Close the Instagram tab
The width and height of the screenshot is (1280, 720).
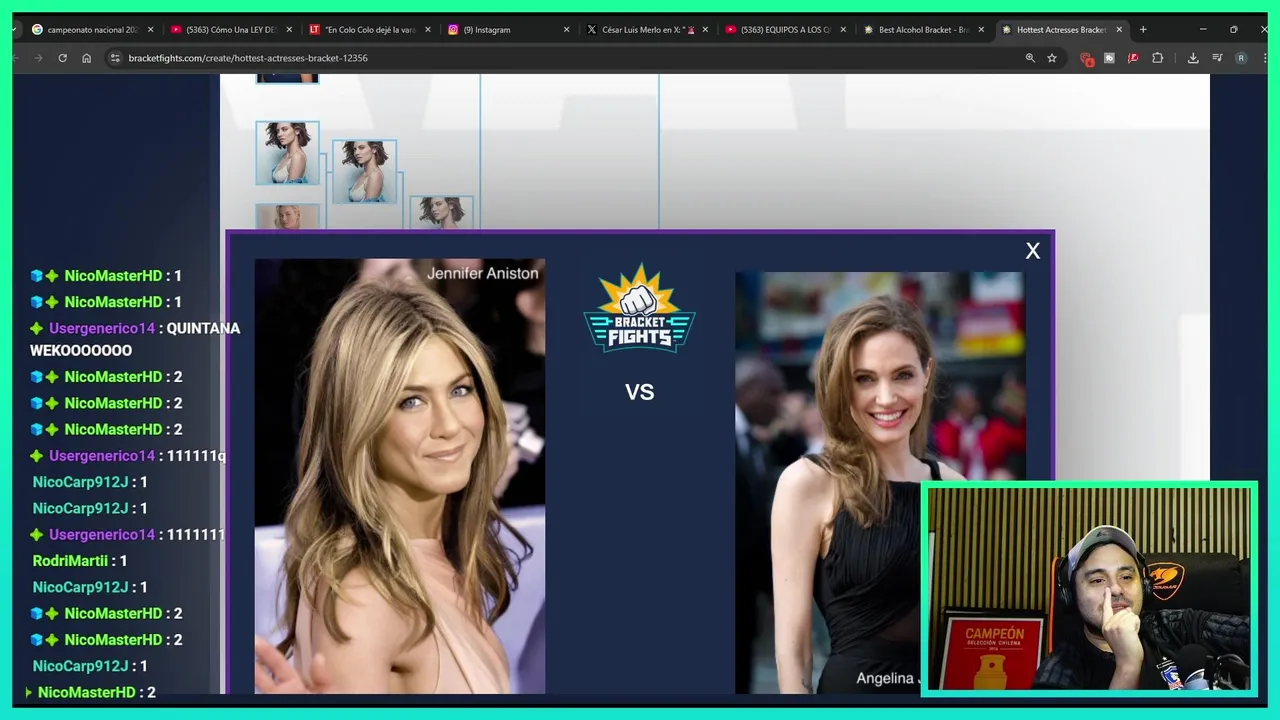coord(566,30)
